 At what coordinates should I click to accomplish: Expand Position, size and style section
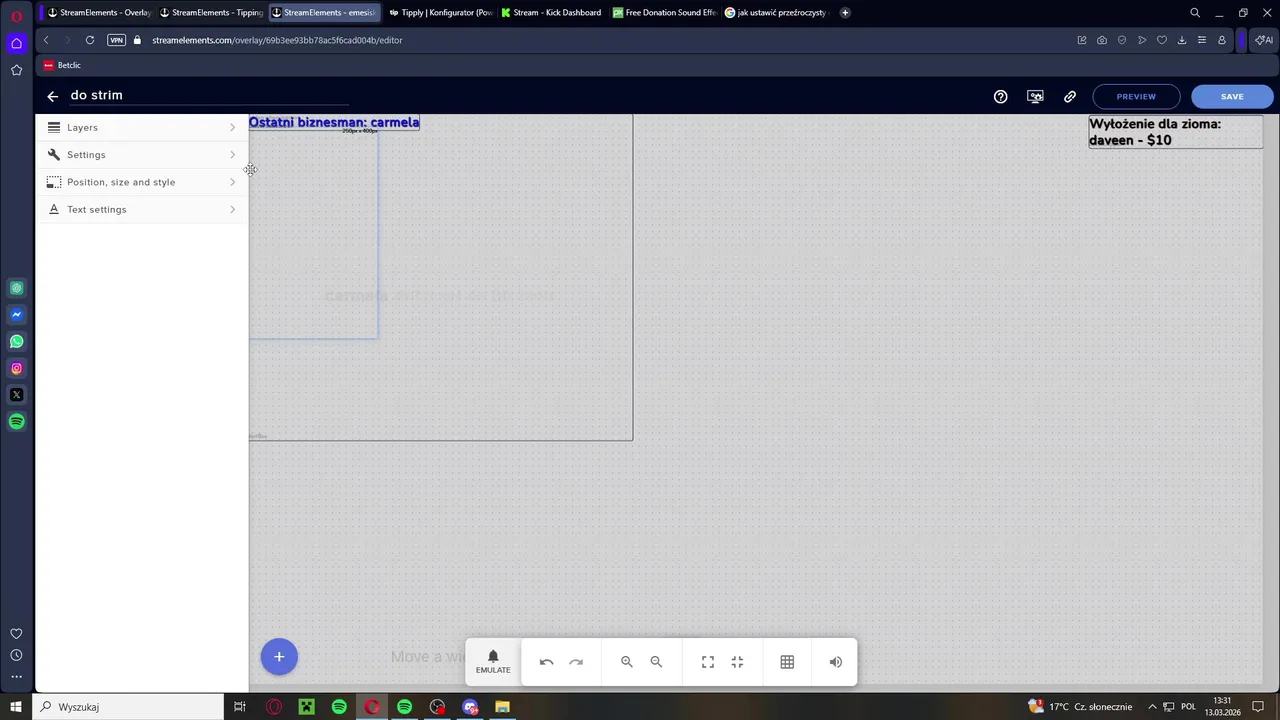[142, 182]
